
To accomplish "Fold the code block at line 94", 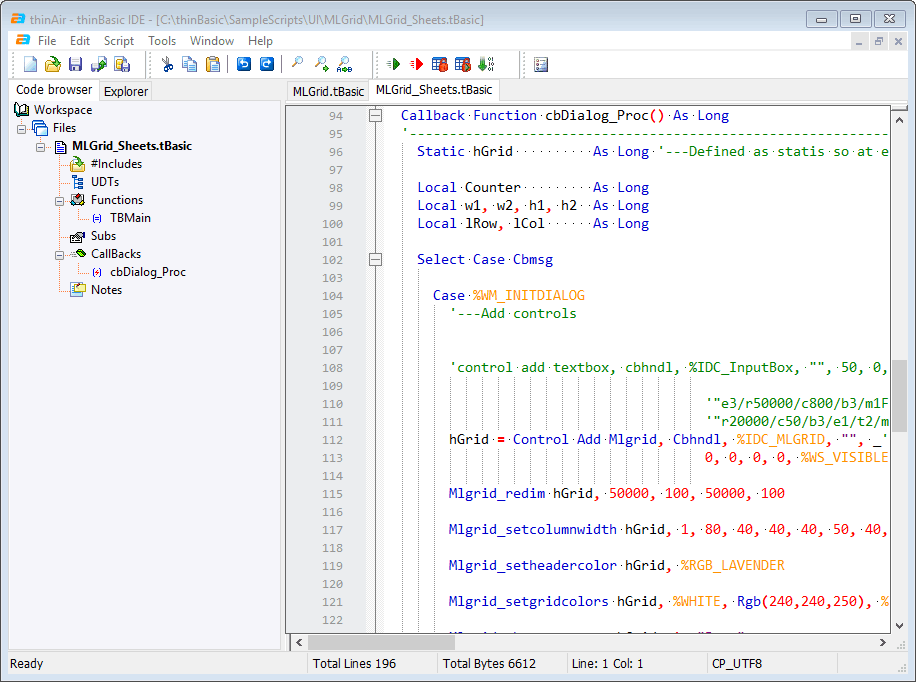I will (x=376, y=116).
